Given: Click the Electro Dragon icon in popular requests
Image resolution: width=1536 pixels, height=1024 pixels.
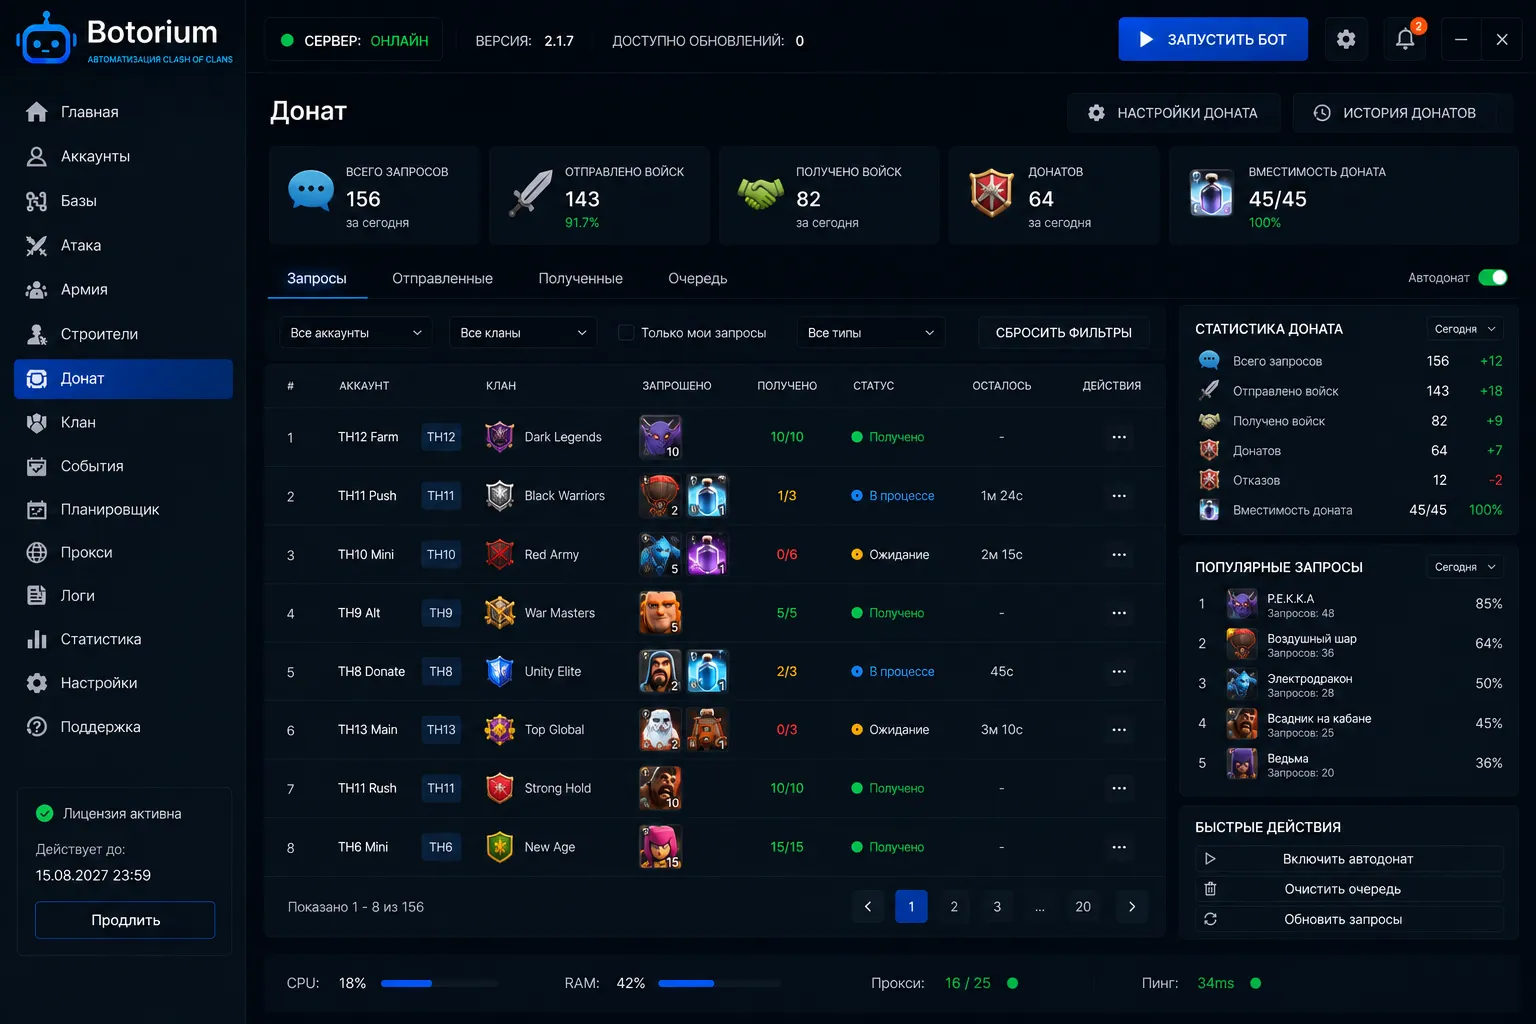Looking at the screenshot, I should (1242, 684).
